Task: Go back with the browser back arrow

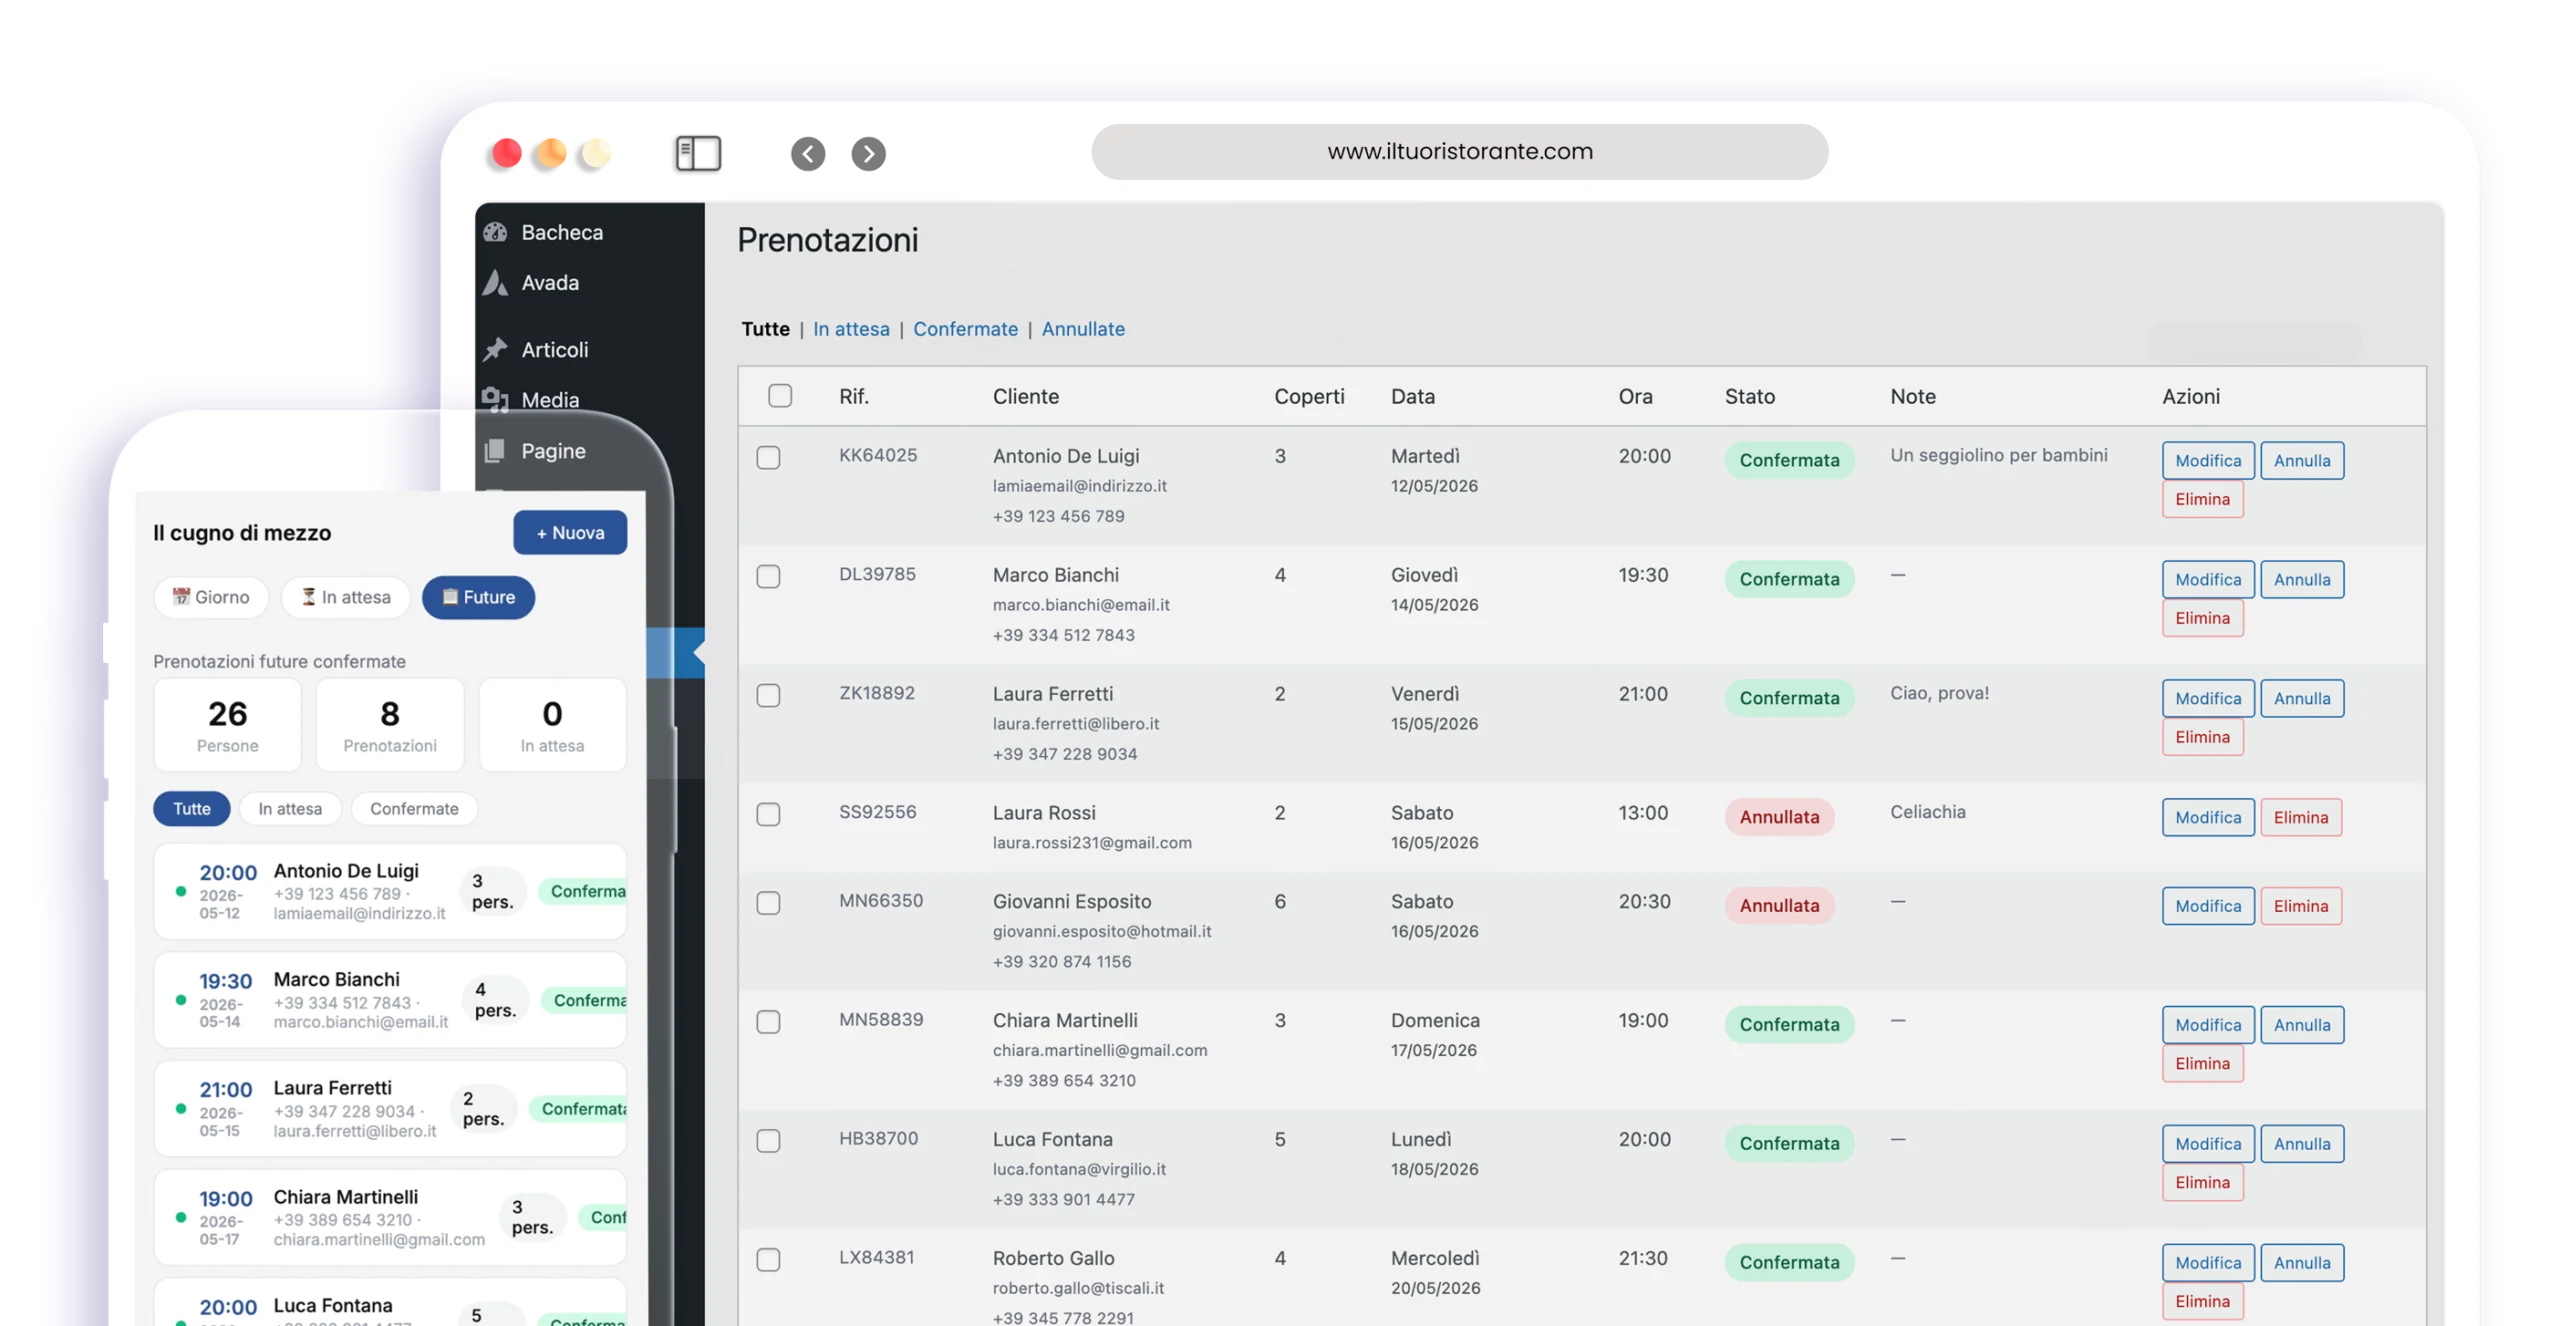Action: [x=807, y=153]
